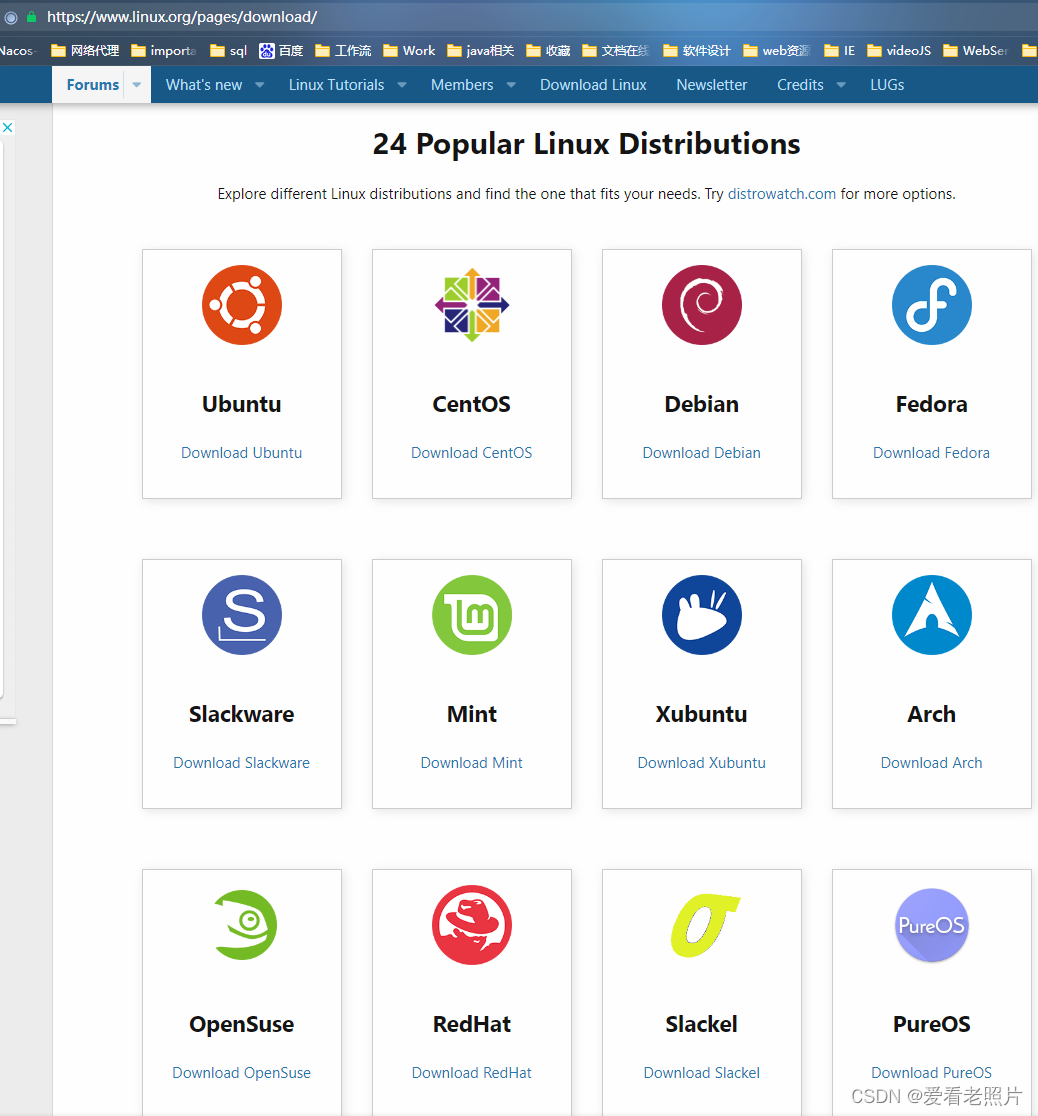Screen dimensions: 1038x1116
Task: Open the Work bookmark folder
Action: pyautogui.click(x=409, y=51)
